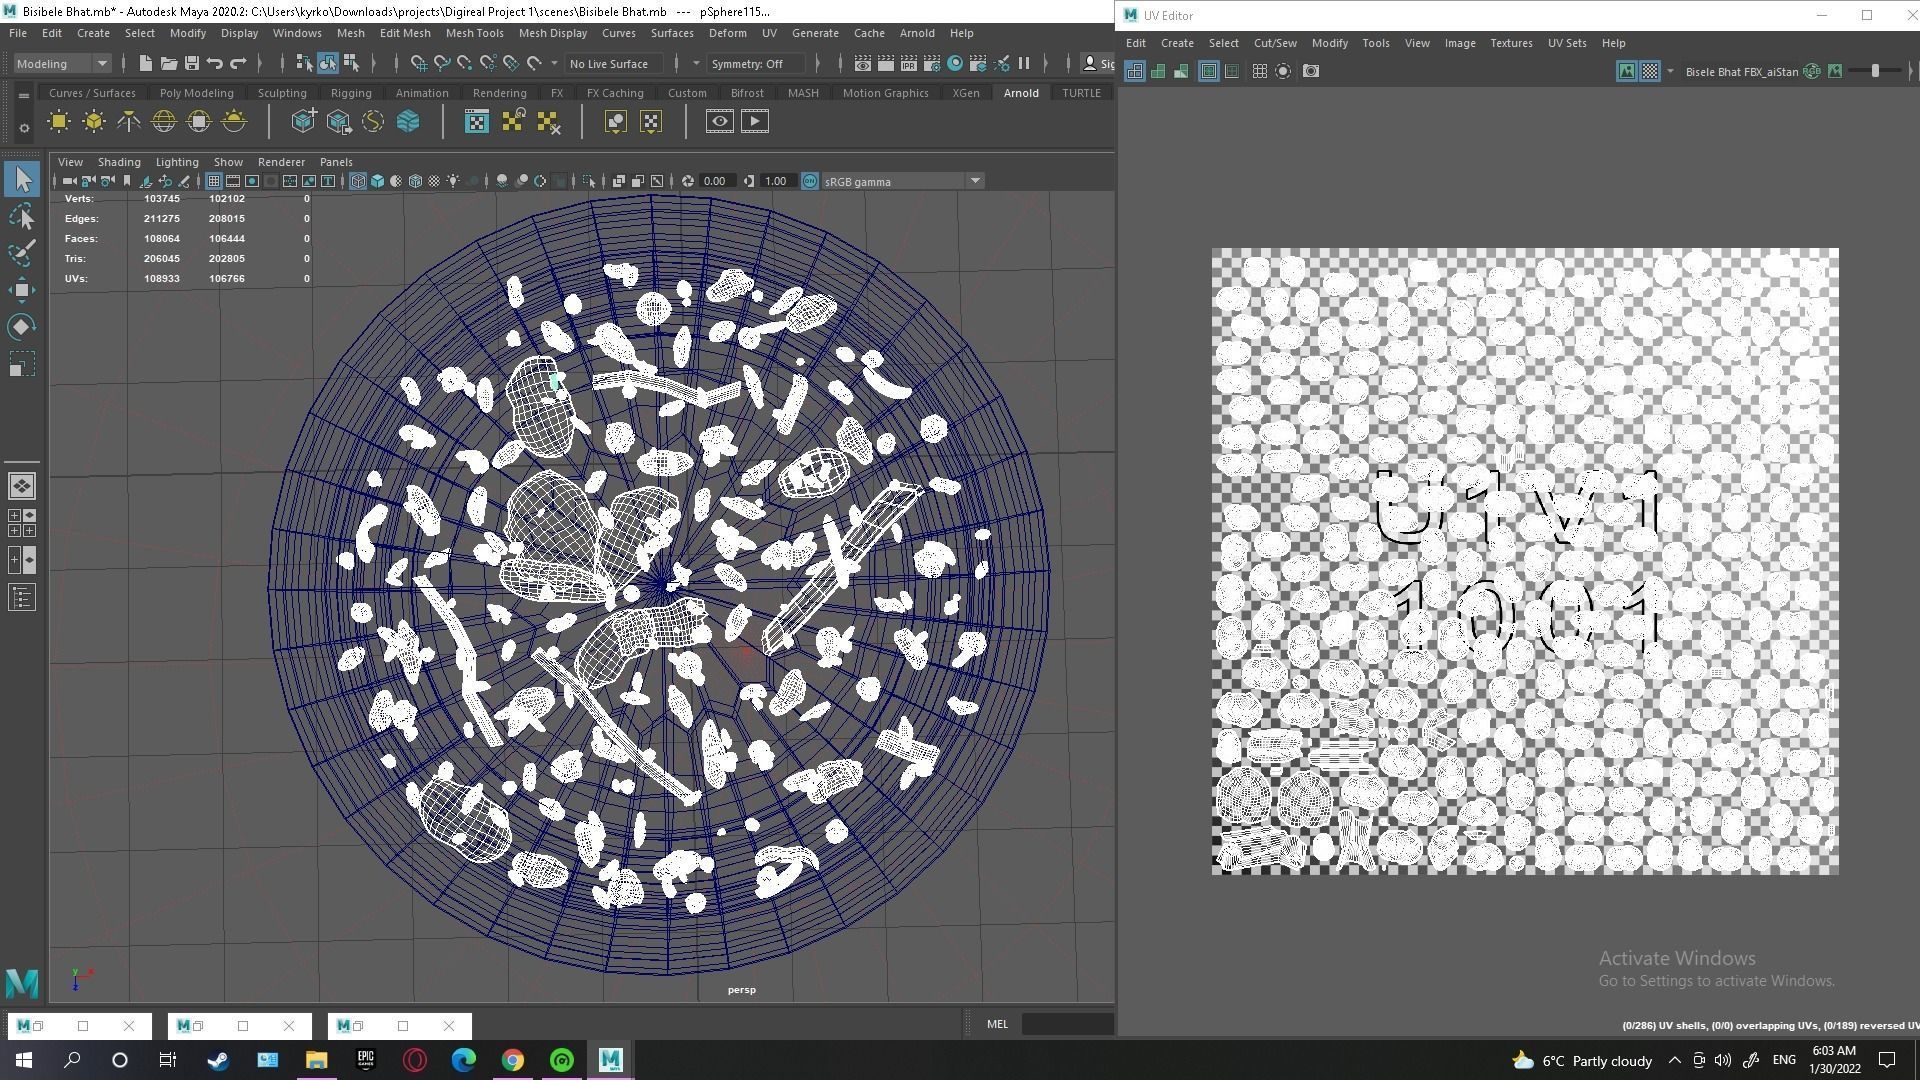The image size is (1920, 1080).
Task: Open Arnold RenderView shelf icon
Action: 720,122
